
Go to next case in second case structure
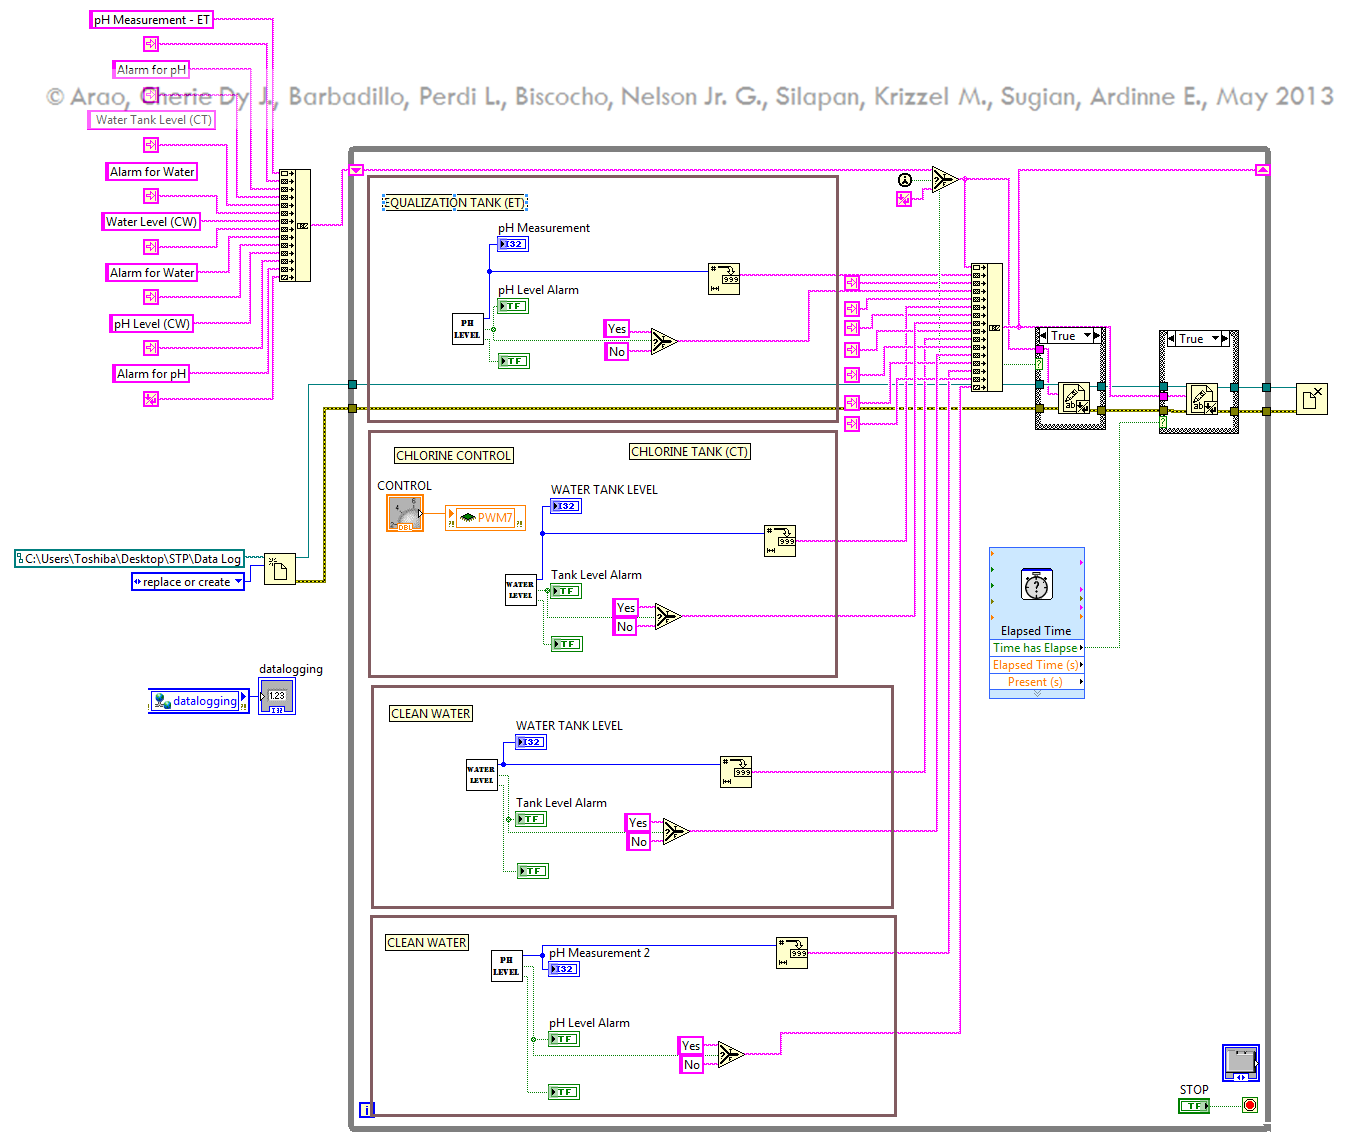1226,339
